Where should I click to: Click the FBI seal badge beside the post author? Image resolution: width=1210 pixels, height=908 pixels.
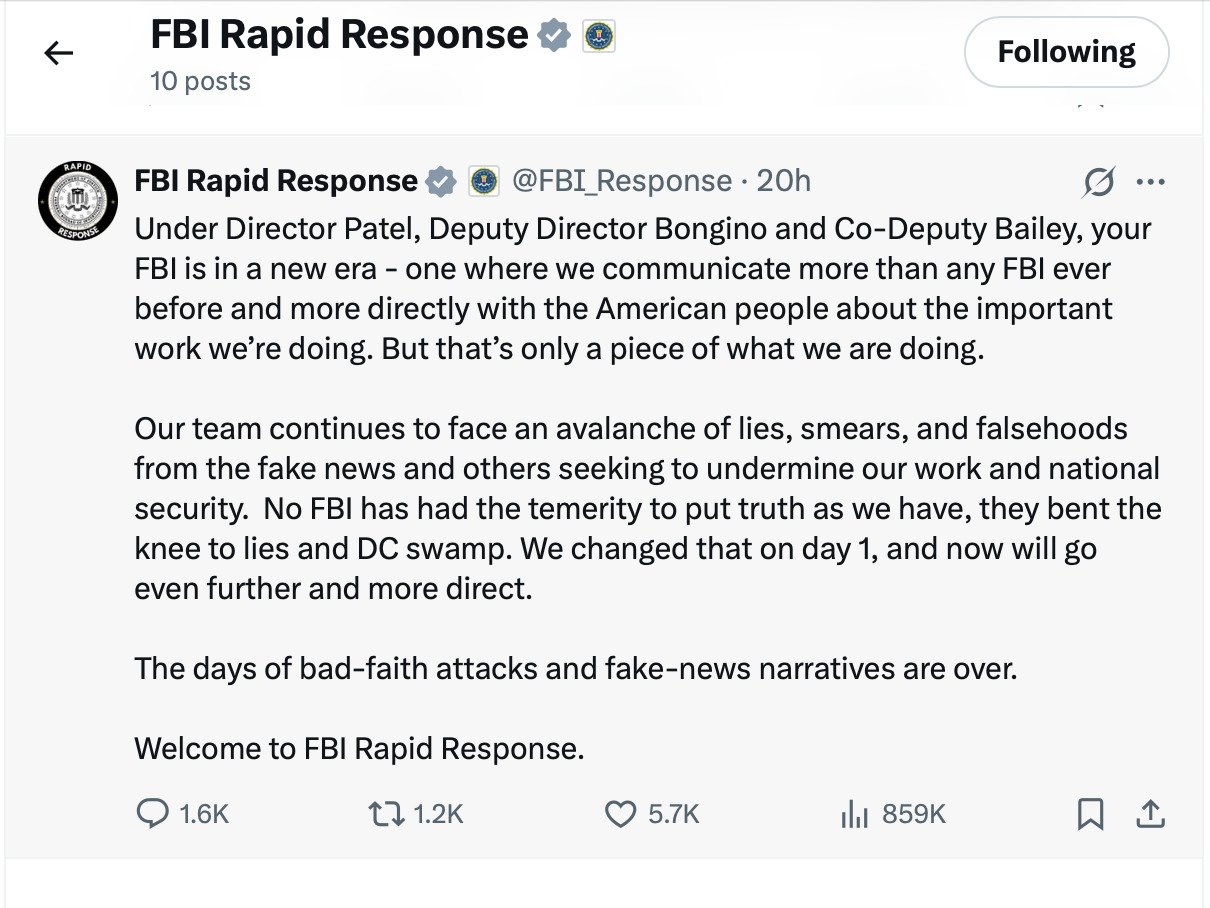click(x=484, y=181)
